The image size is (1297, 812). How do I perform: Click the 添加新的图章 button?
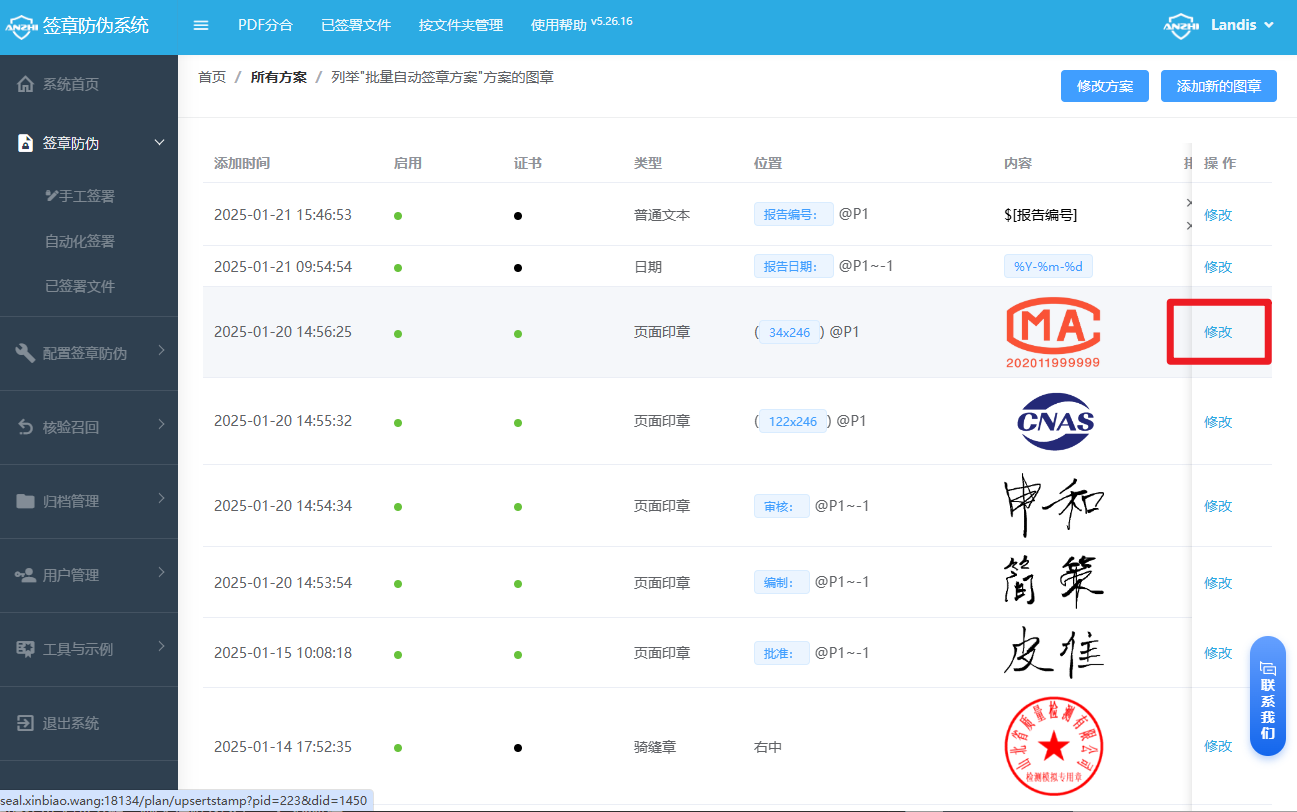pyautogui.click(x=1218, y=86)
